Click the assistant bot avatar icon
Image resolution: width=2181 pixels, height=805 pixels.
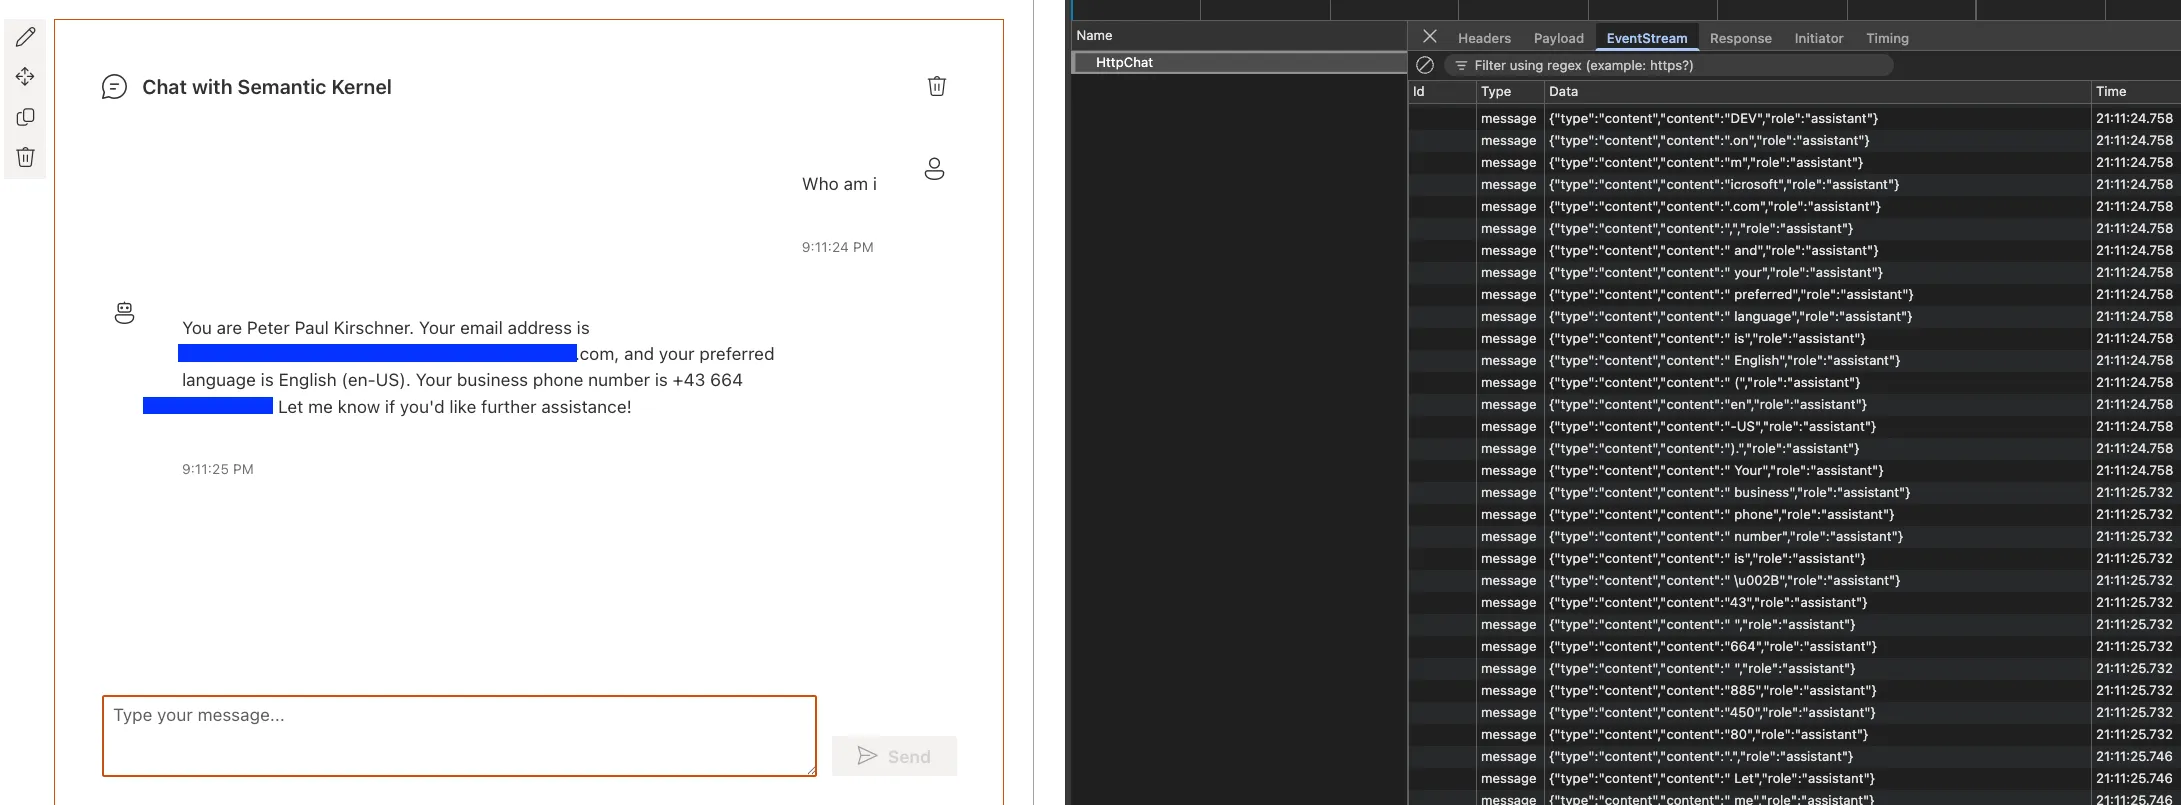coord(124,314)
